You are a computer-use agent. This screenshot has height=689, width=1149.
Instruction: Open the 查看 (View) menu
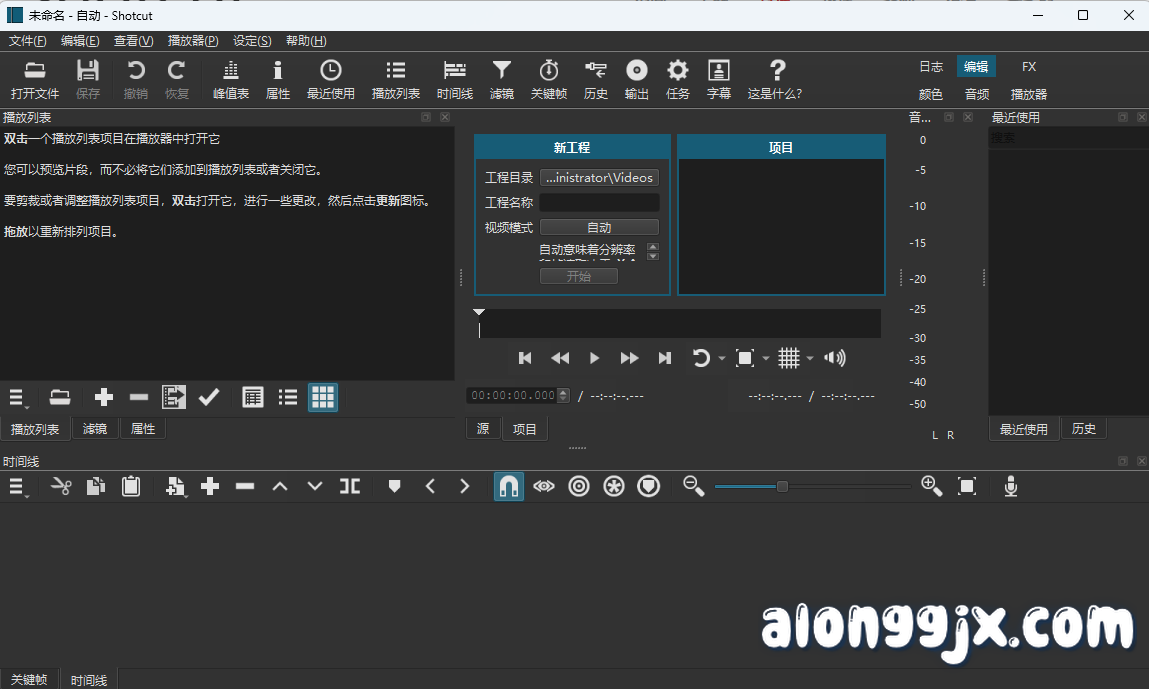tap(132, 41)
